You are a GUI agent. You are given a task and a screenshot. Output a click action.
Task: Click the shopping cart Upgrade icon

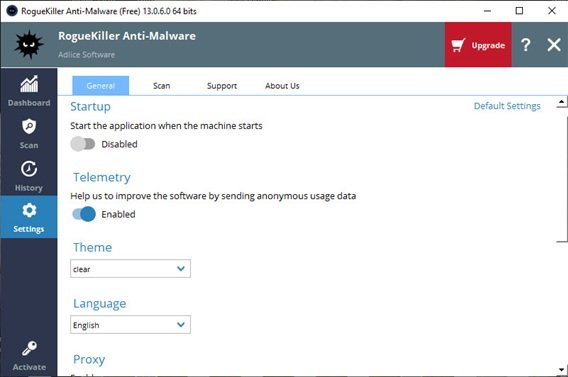[458, 46]
